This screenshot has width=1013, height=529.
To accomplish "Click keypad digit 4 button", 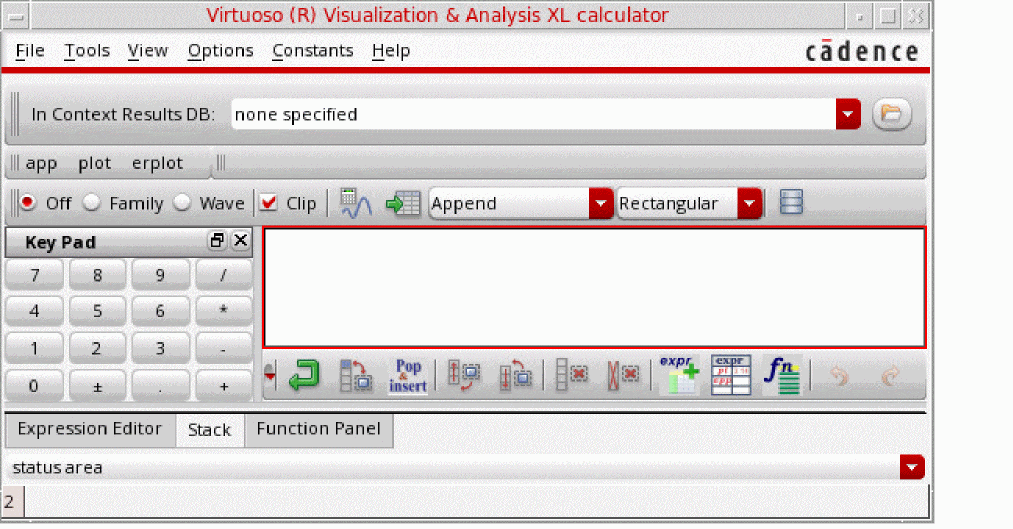I will (34, 311).
